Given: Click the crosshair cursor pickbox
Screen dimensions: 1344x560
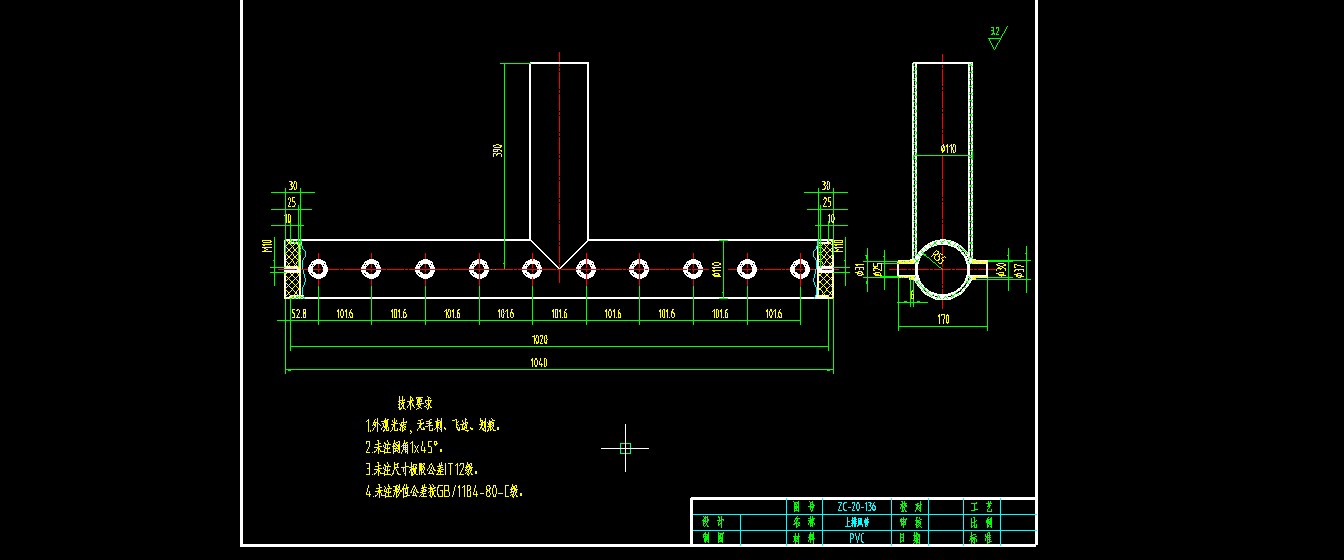Looking at the screenshot, I should tap(625, 449).
